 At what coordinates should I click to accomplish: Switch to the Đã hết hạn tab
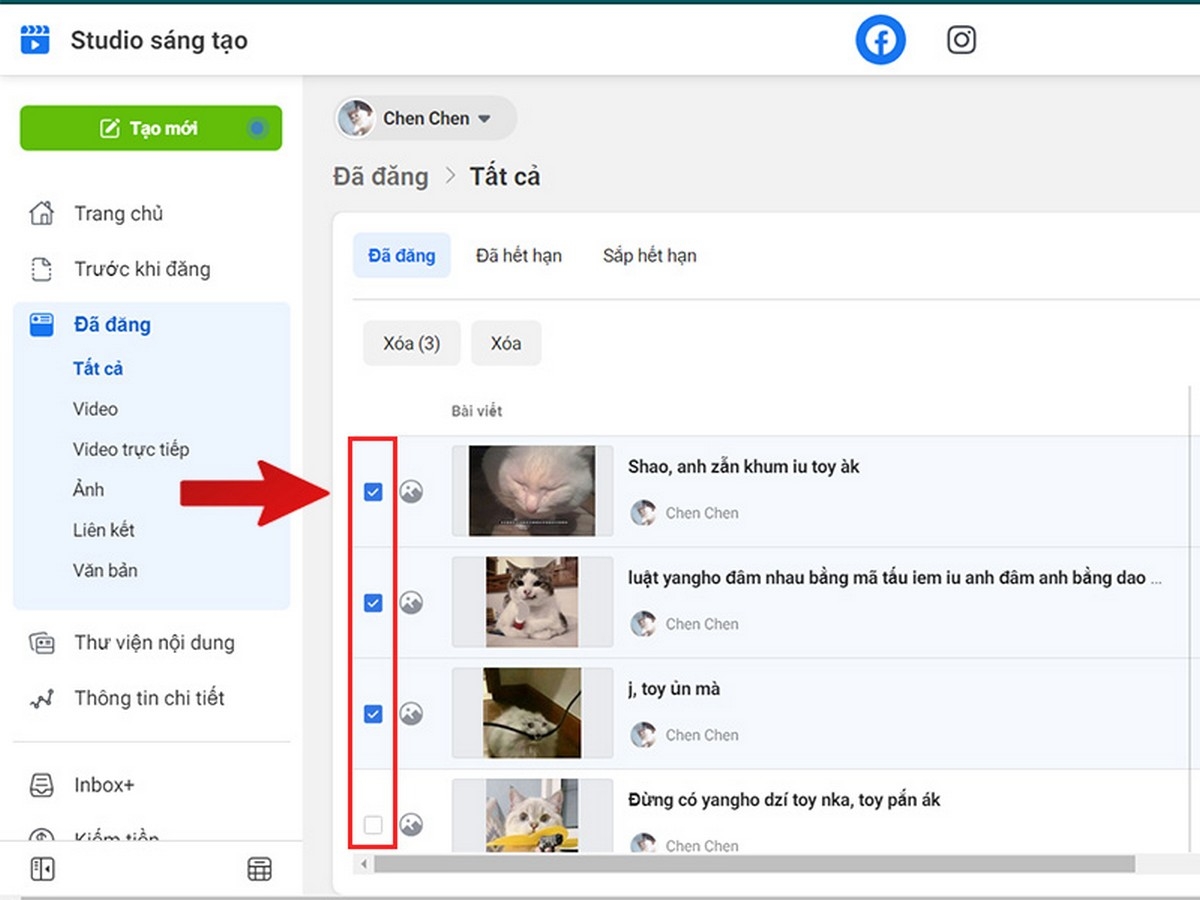tap(518, 256)
